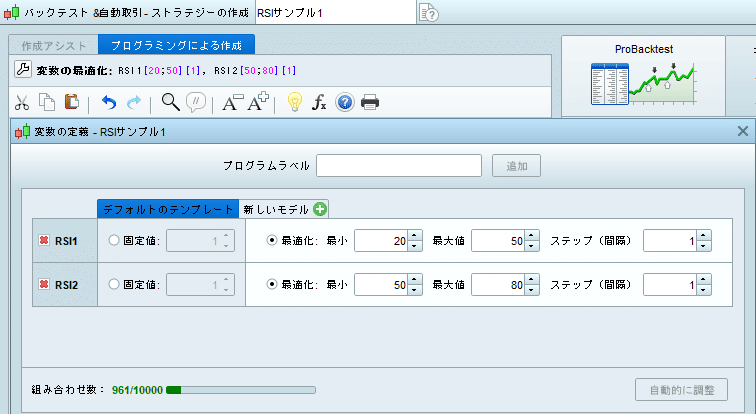Click the RSI1 variable name label
This screenshot has width=756, height=414.
tap(66, 240)
